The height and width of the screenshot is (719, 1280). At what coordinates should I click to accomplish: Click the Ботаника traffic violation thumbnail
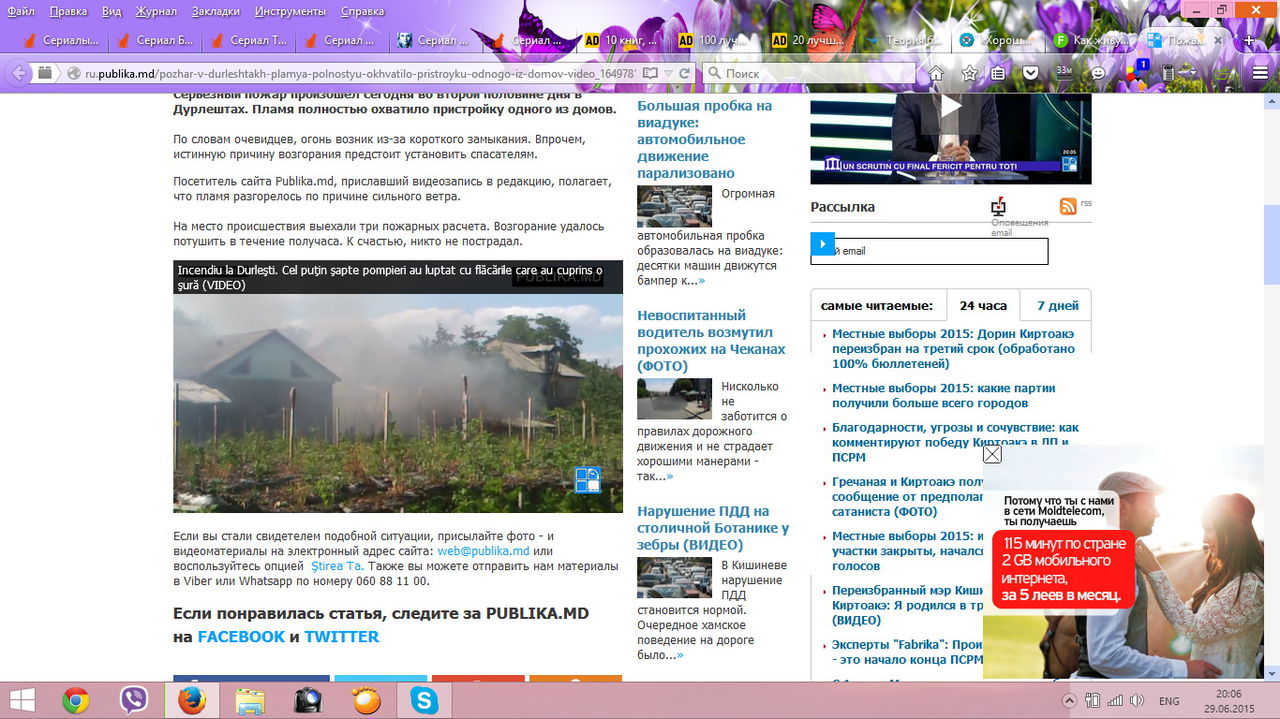[674, 578]
